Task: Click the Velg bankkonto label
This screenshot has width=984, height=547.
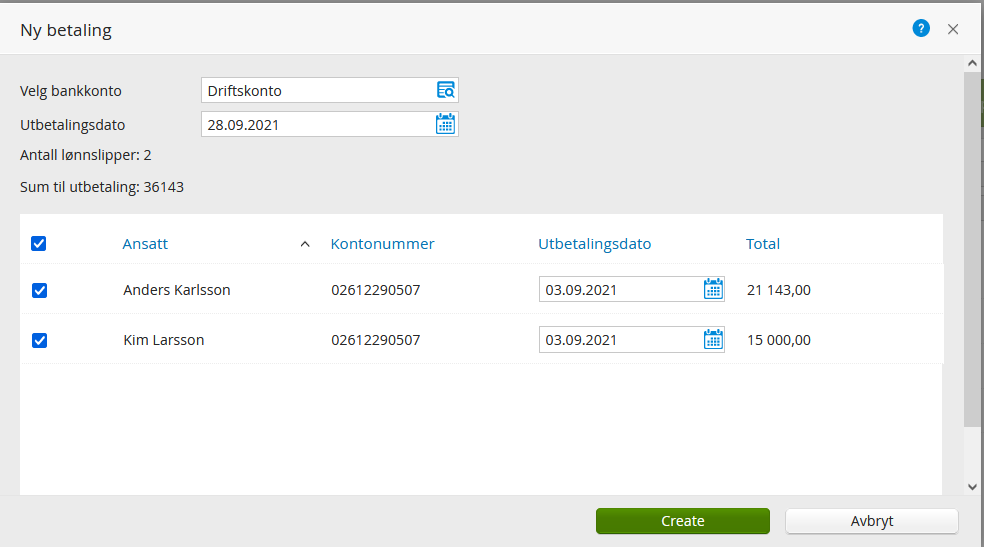Action: point(71,91)
